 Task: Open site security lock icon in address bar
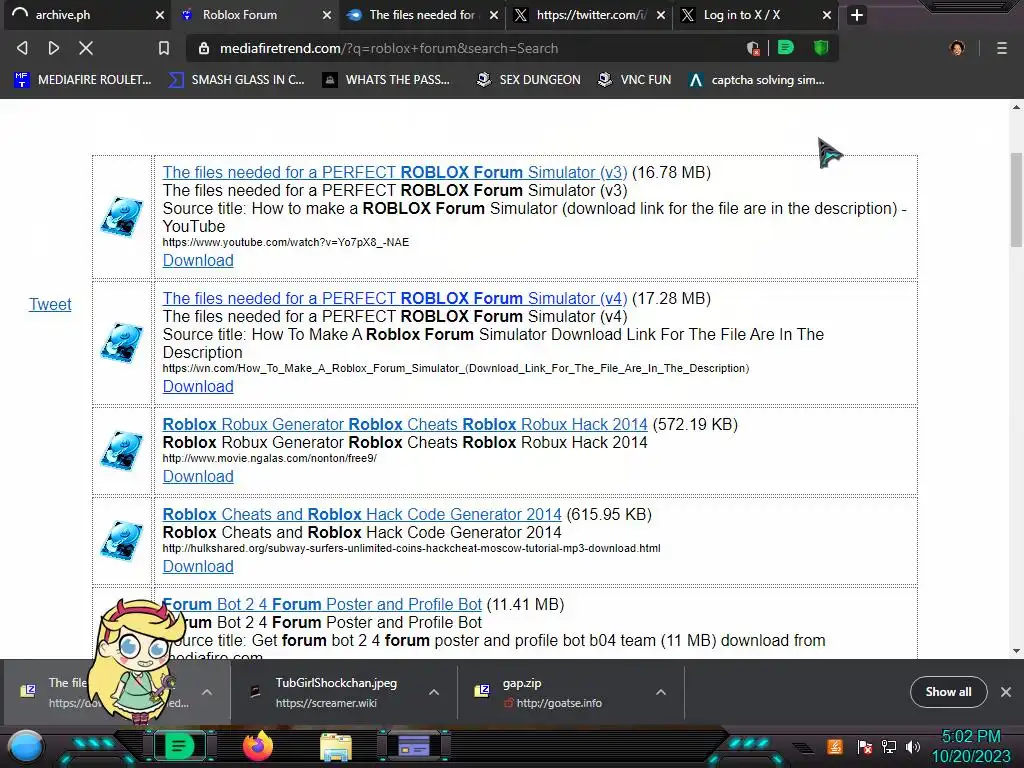(204, 48)
